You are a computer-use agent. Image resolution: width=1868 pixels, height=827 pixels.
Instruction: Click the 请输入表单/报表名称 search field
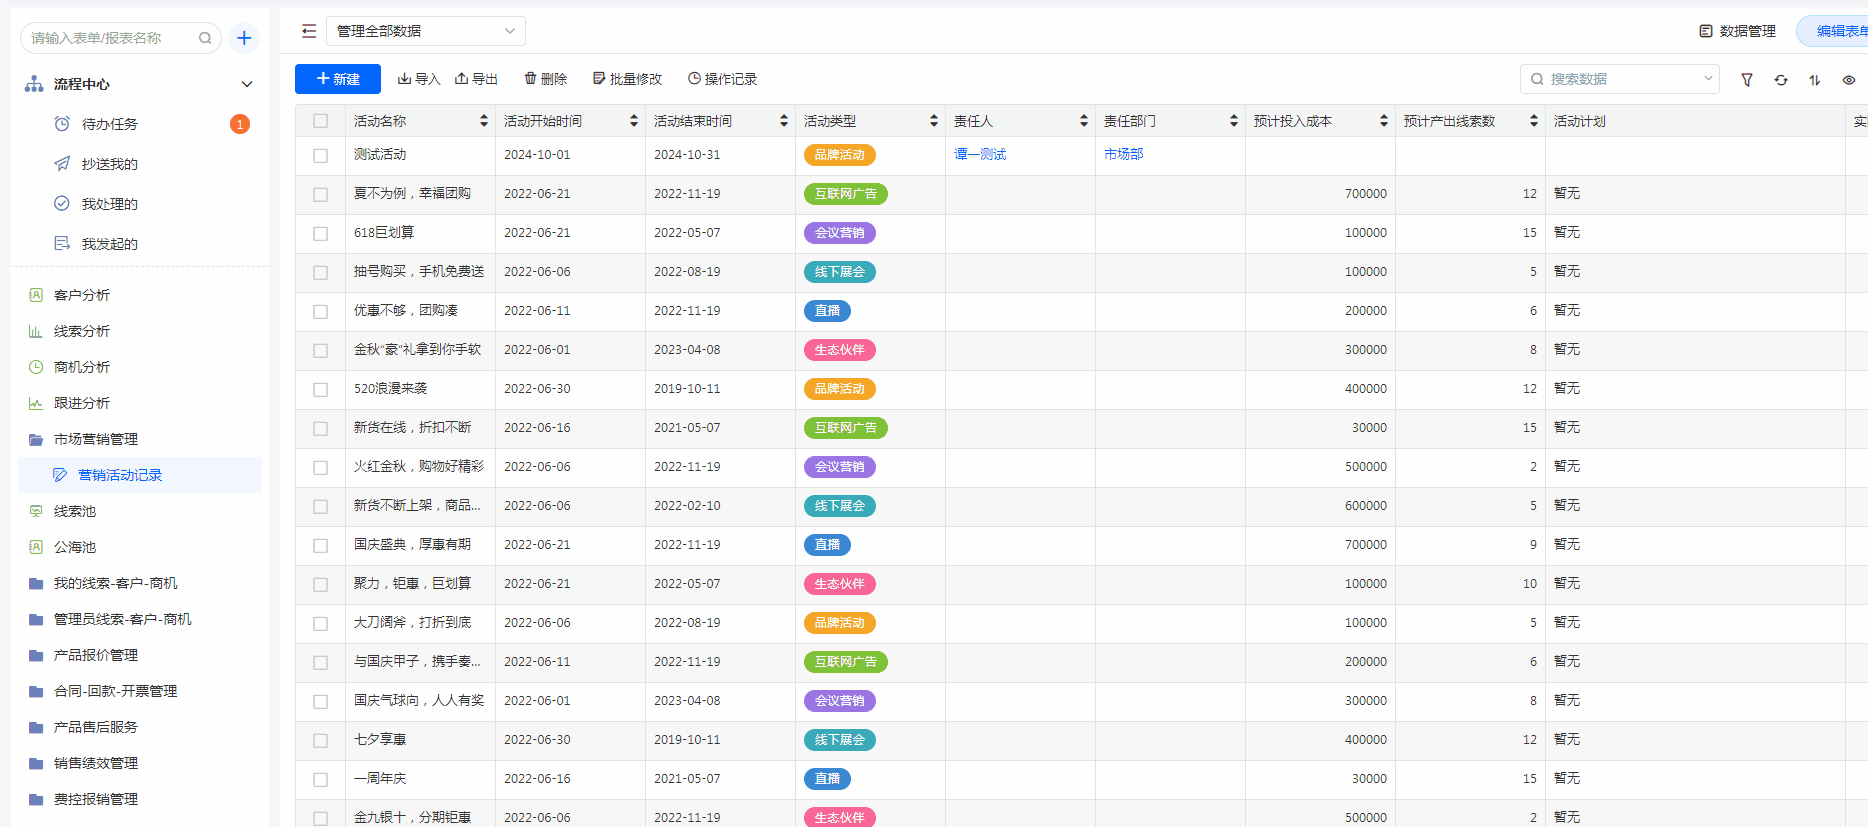[x=110, y=38]
